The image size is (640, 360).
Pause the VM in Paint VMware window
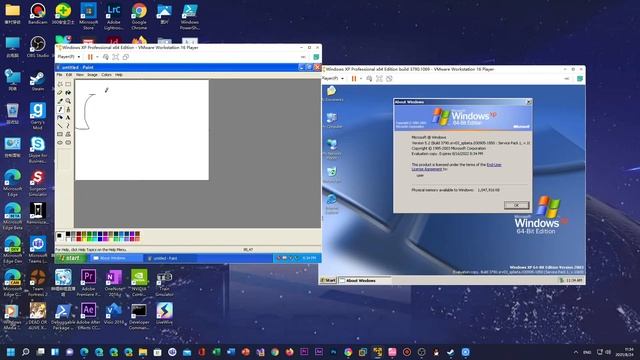[90, 57]
